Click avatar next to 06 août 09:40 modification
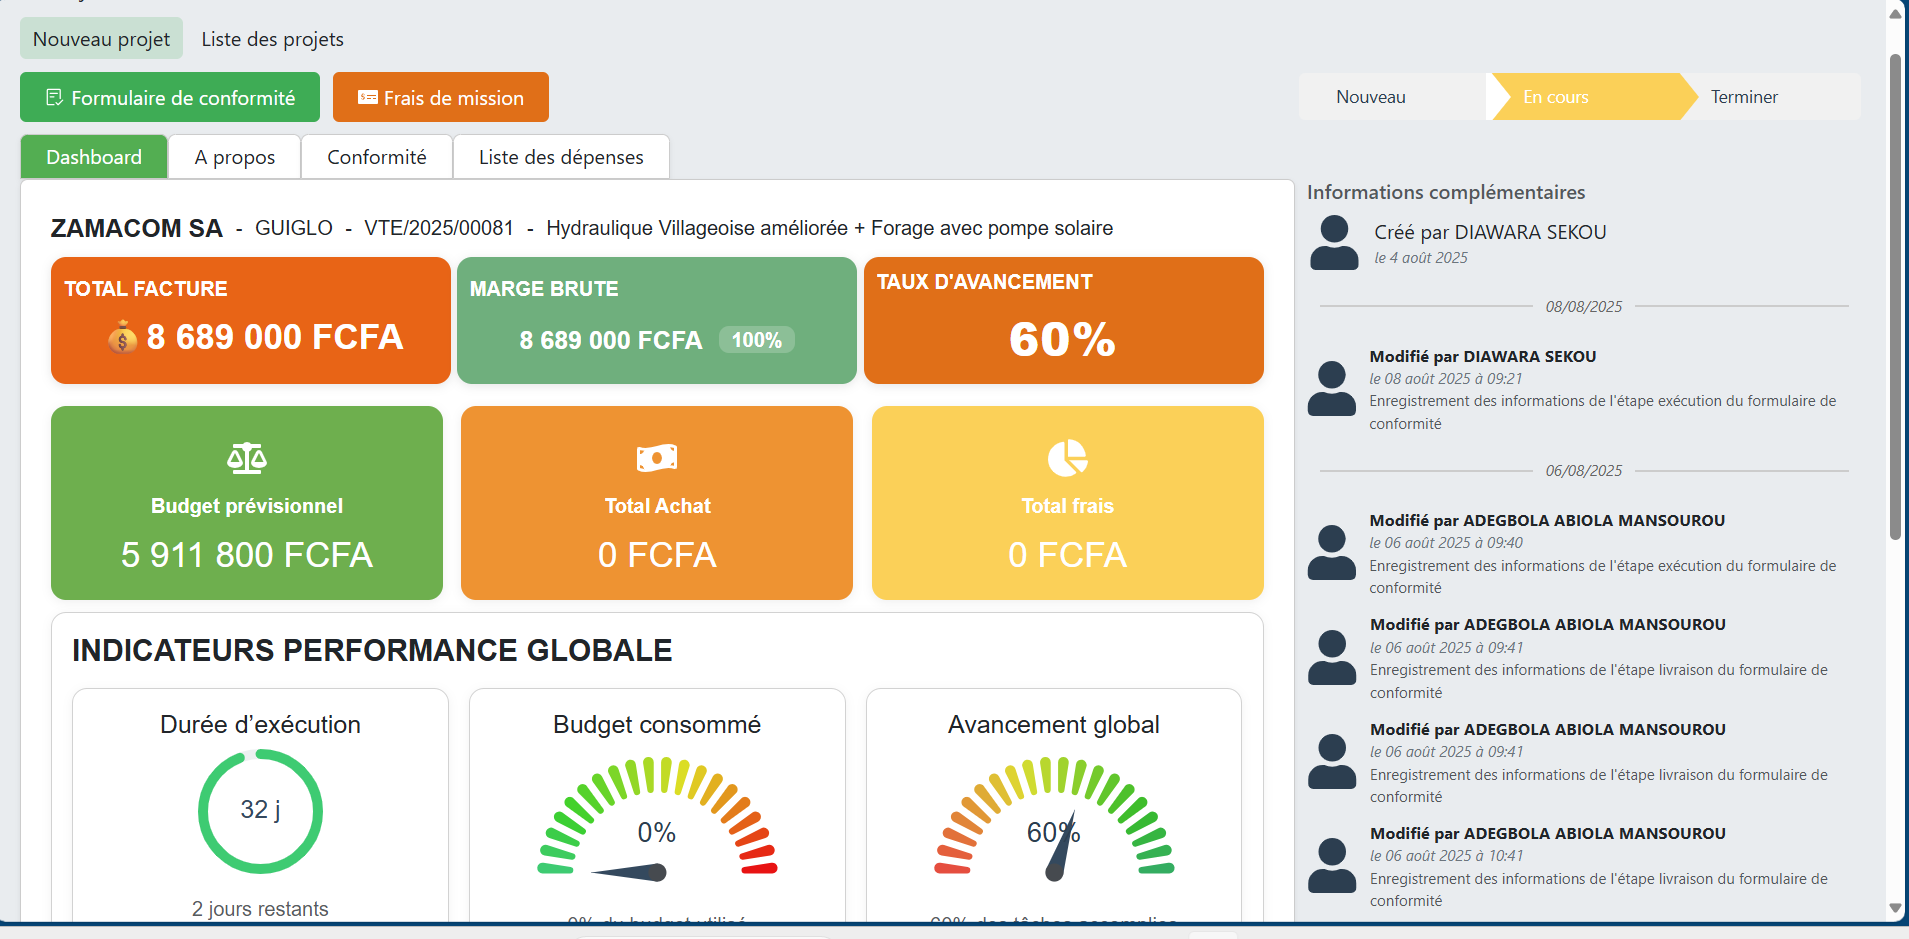The image size is (1909, 939). coord(1332,553)
